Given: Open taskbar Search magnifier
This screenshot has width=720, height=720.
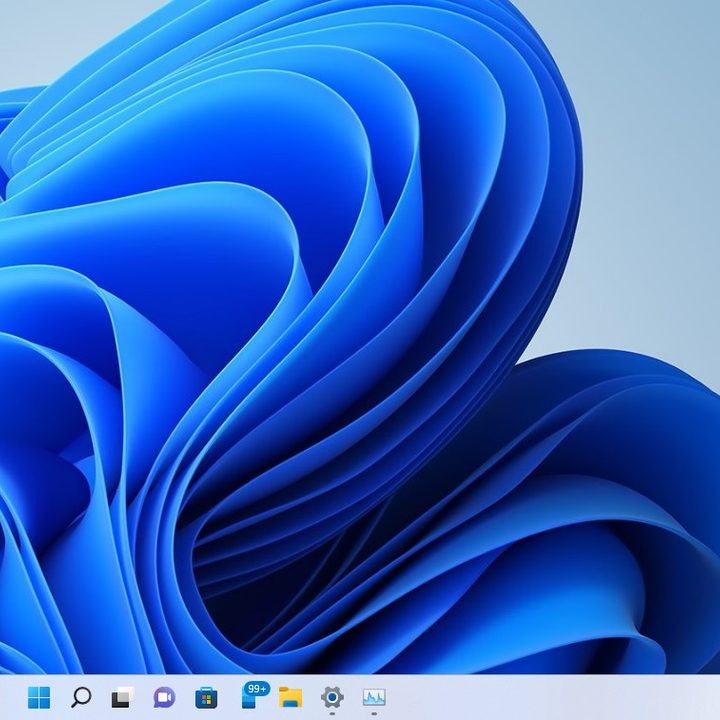Looking at the screenshot, I should [81, 698].
